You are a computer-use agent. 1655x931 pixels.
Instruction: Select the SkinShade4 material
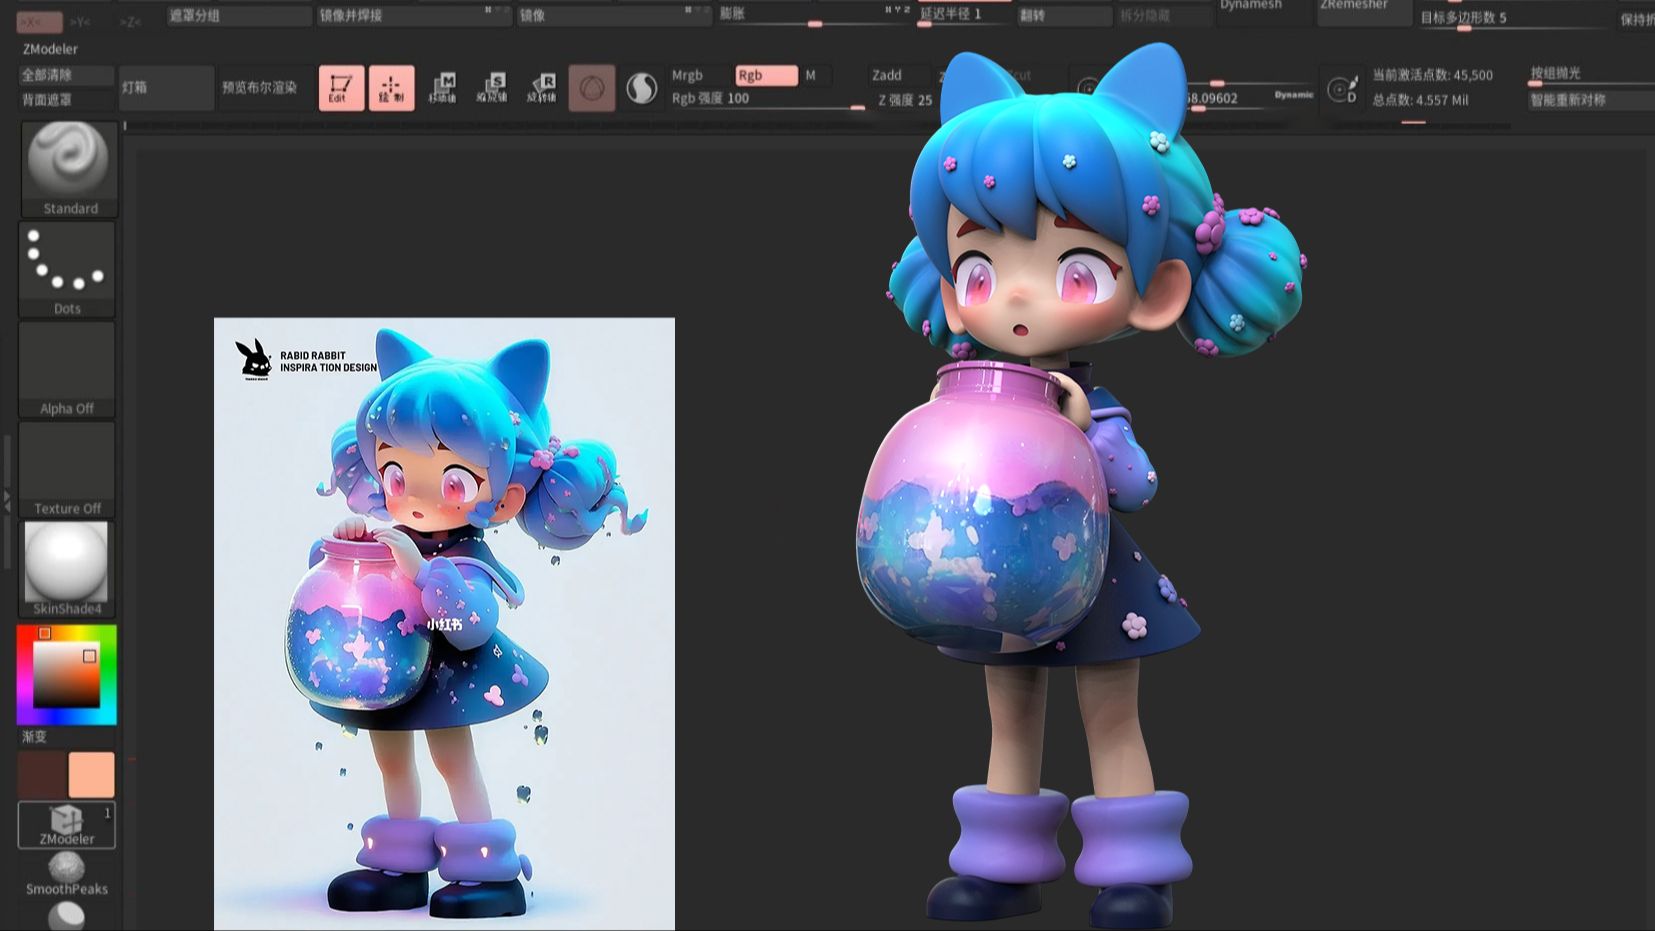(66, 563)
